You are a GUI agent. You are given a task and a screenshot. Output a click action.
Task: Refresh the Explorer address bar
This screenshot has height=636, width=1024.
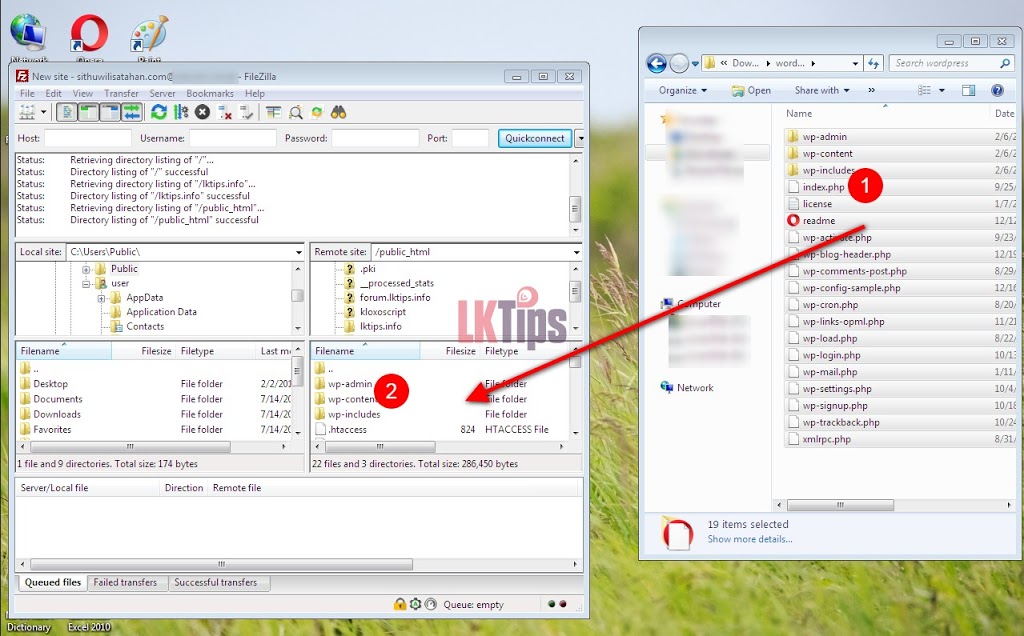click(x=873, y=63)
